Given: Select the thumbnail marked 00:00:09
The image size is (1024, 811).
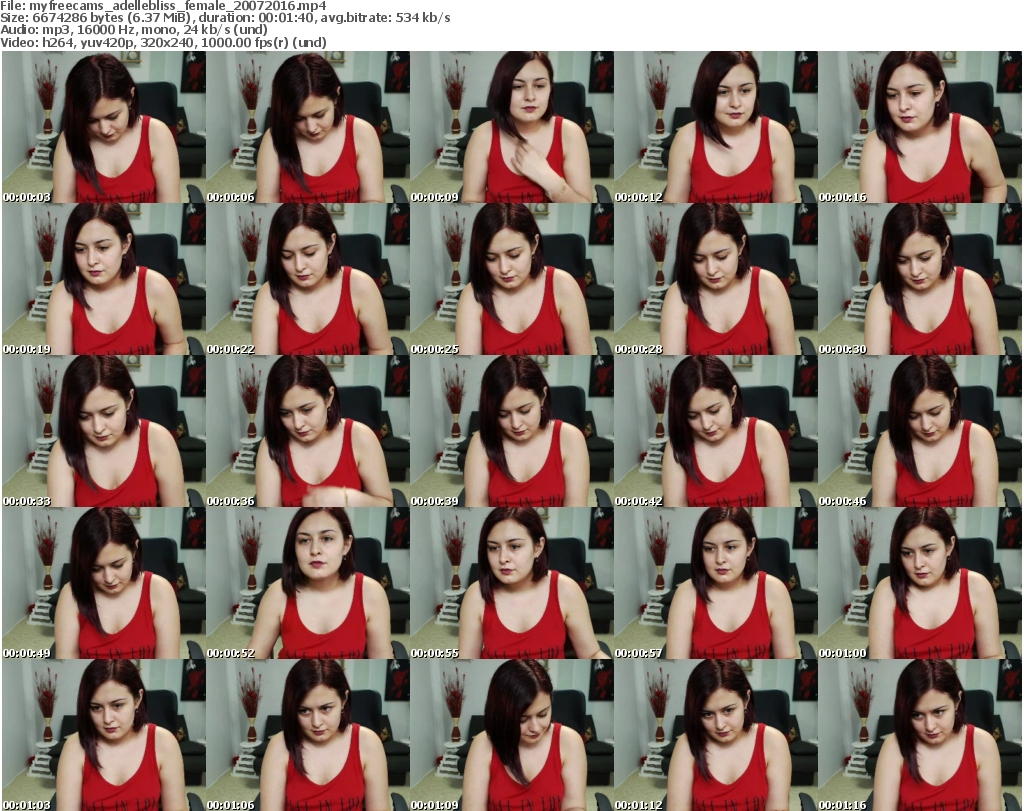Looking at the screenshot, I should click(512, 127).
